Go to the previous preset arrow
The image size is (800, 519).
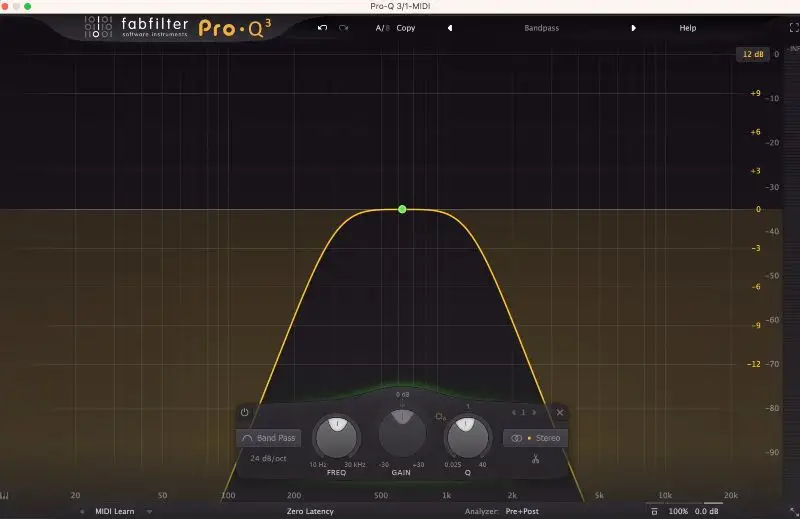(x=450, y=28)
